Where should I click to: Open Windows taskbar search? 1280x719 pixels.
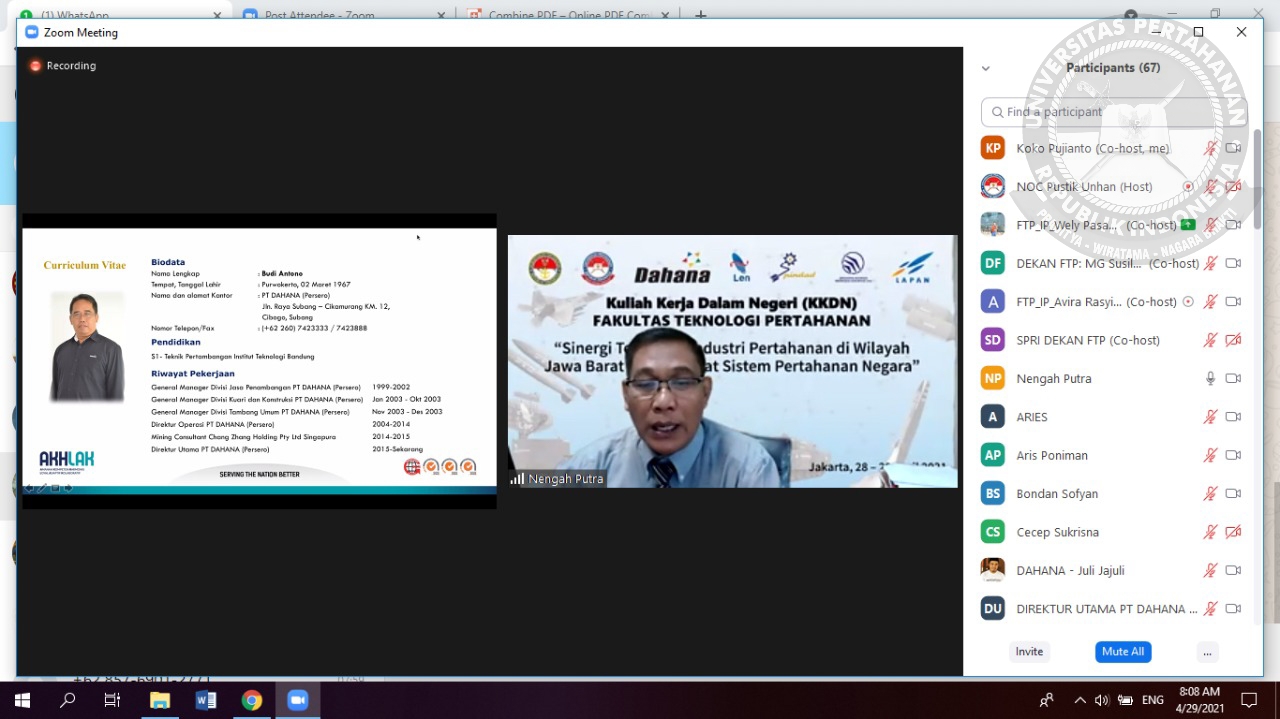pyautogui.click(x=67, y=700)
